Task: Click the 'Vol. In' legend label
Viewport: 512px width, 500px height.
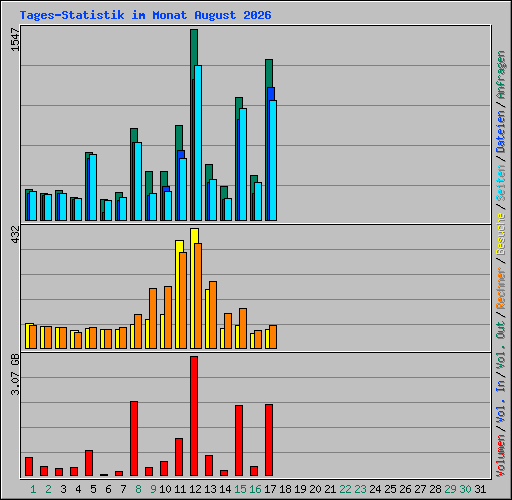Action: [500, 402]
